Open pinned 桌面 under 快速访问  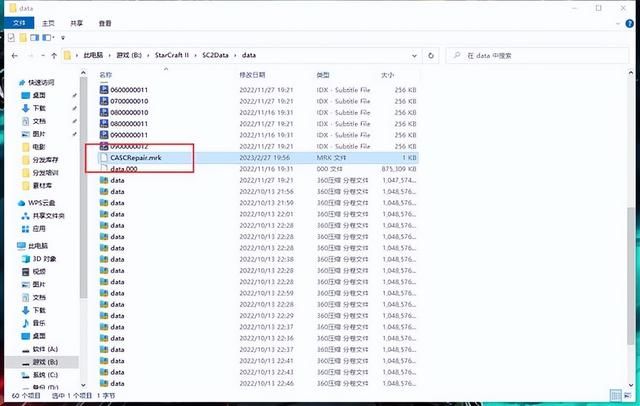[x=39, y=95]
